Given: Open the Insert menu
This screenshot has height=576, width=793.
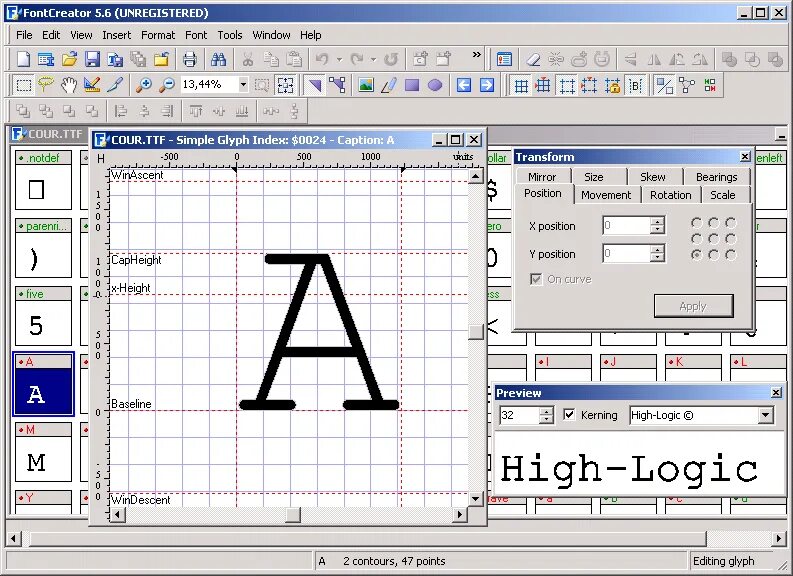Looking at the screenshot, I should pos(116,35).
